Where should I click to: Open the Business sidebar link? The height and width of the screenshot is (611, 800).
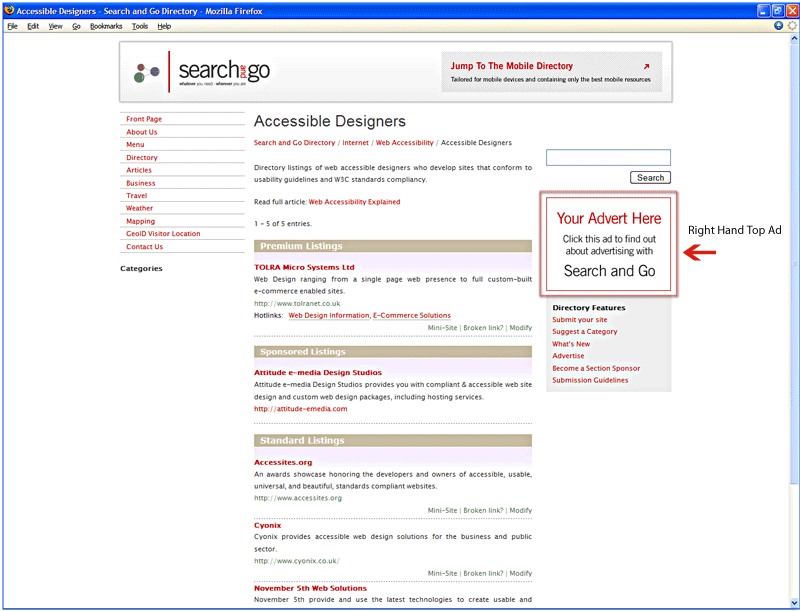click(x=141, y=183)
